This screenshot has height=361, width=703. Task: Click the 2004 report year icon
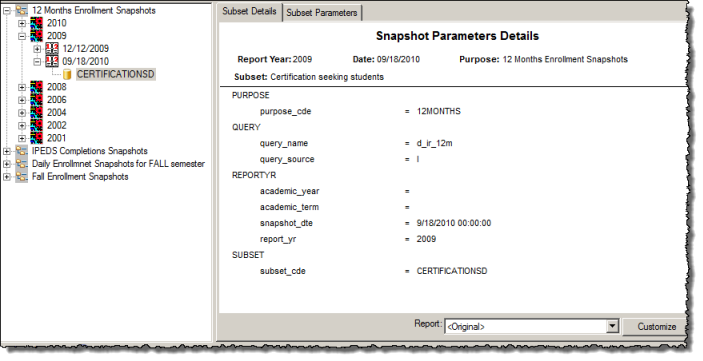click(x=37, y=113)
